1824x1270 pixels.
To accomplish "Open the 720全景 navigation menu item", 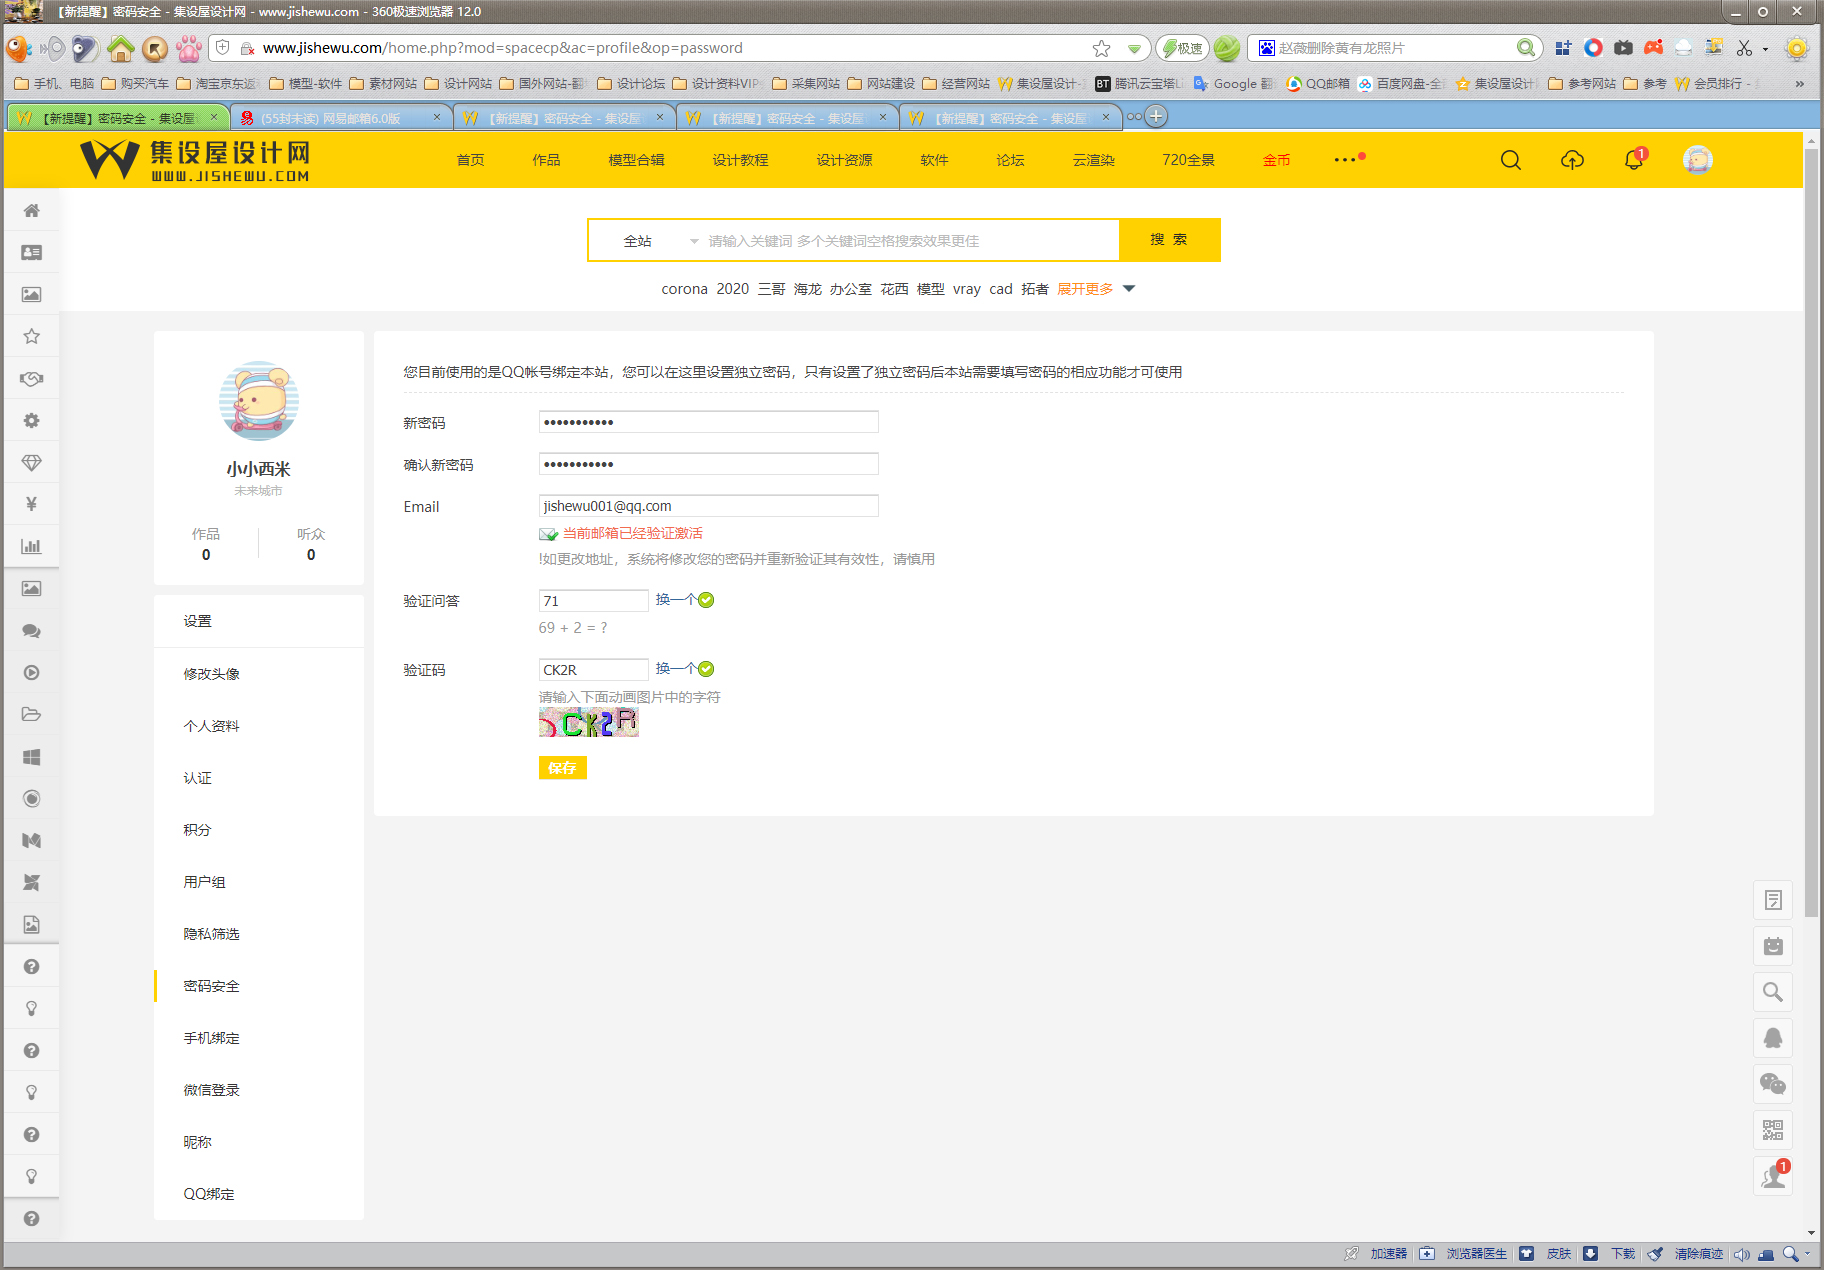I will 1188,160.
